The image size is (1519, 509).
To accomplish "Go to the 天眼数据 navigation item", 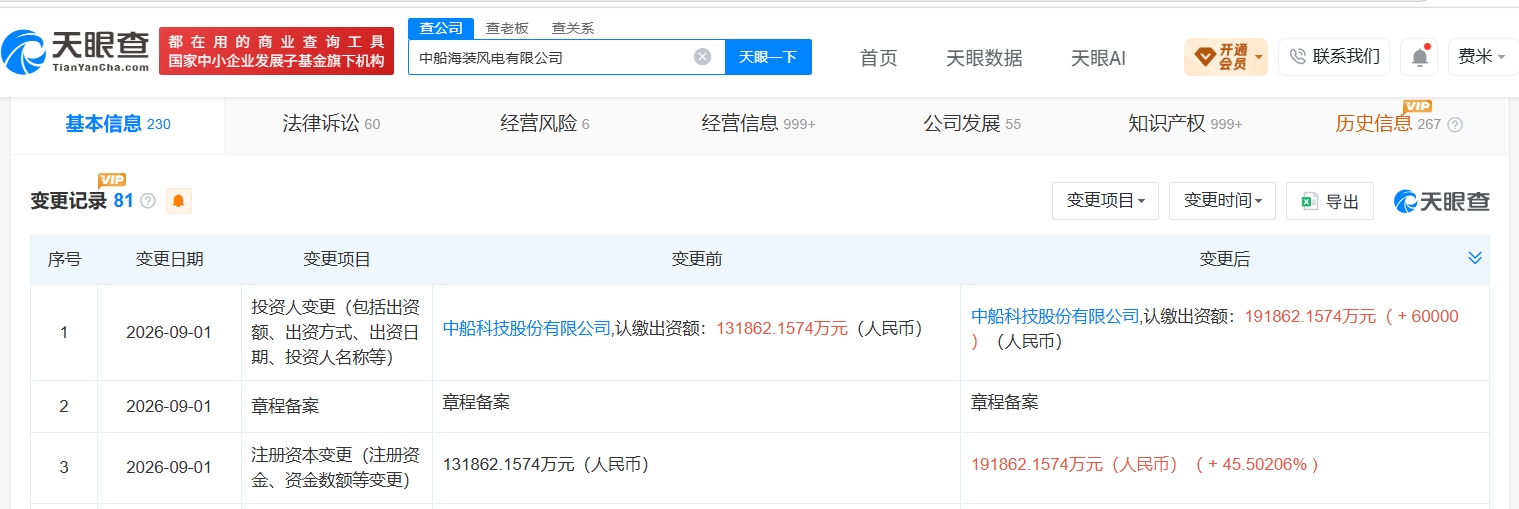I will (984, 58).
